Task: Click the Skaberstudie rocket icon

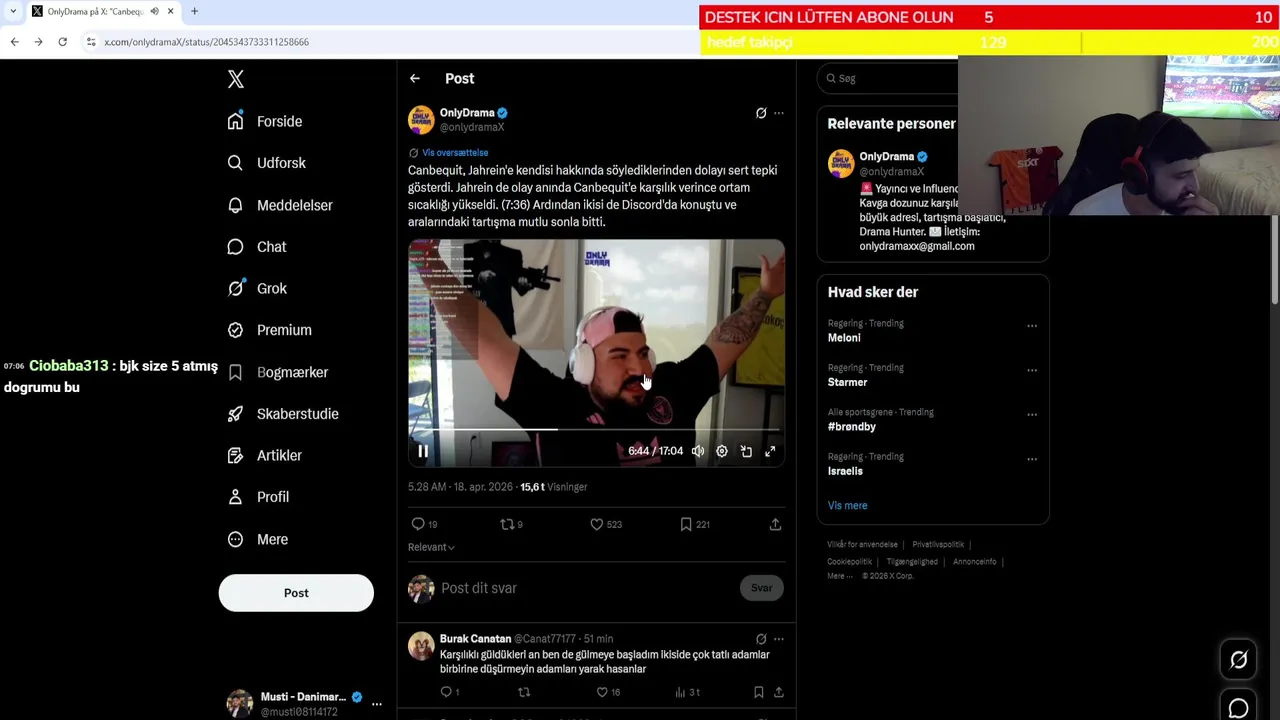Action: tap(235, 414)
